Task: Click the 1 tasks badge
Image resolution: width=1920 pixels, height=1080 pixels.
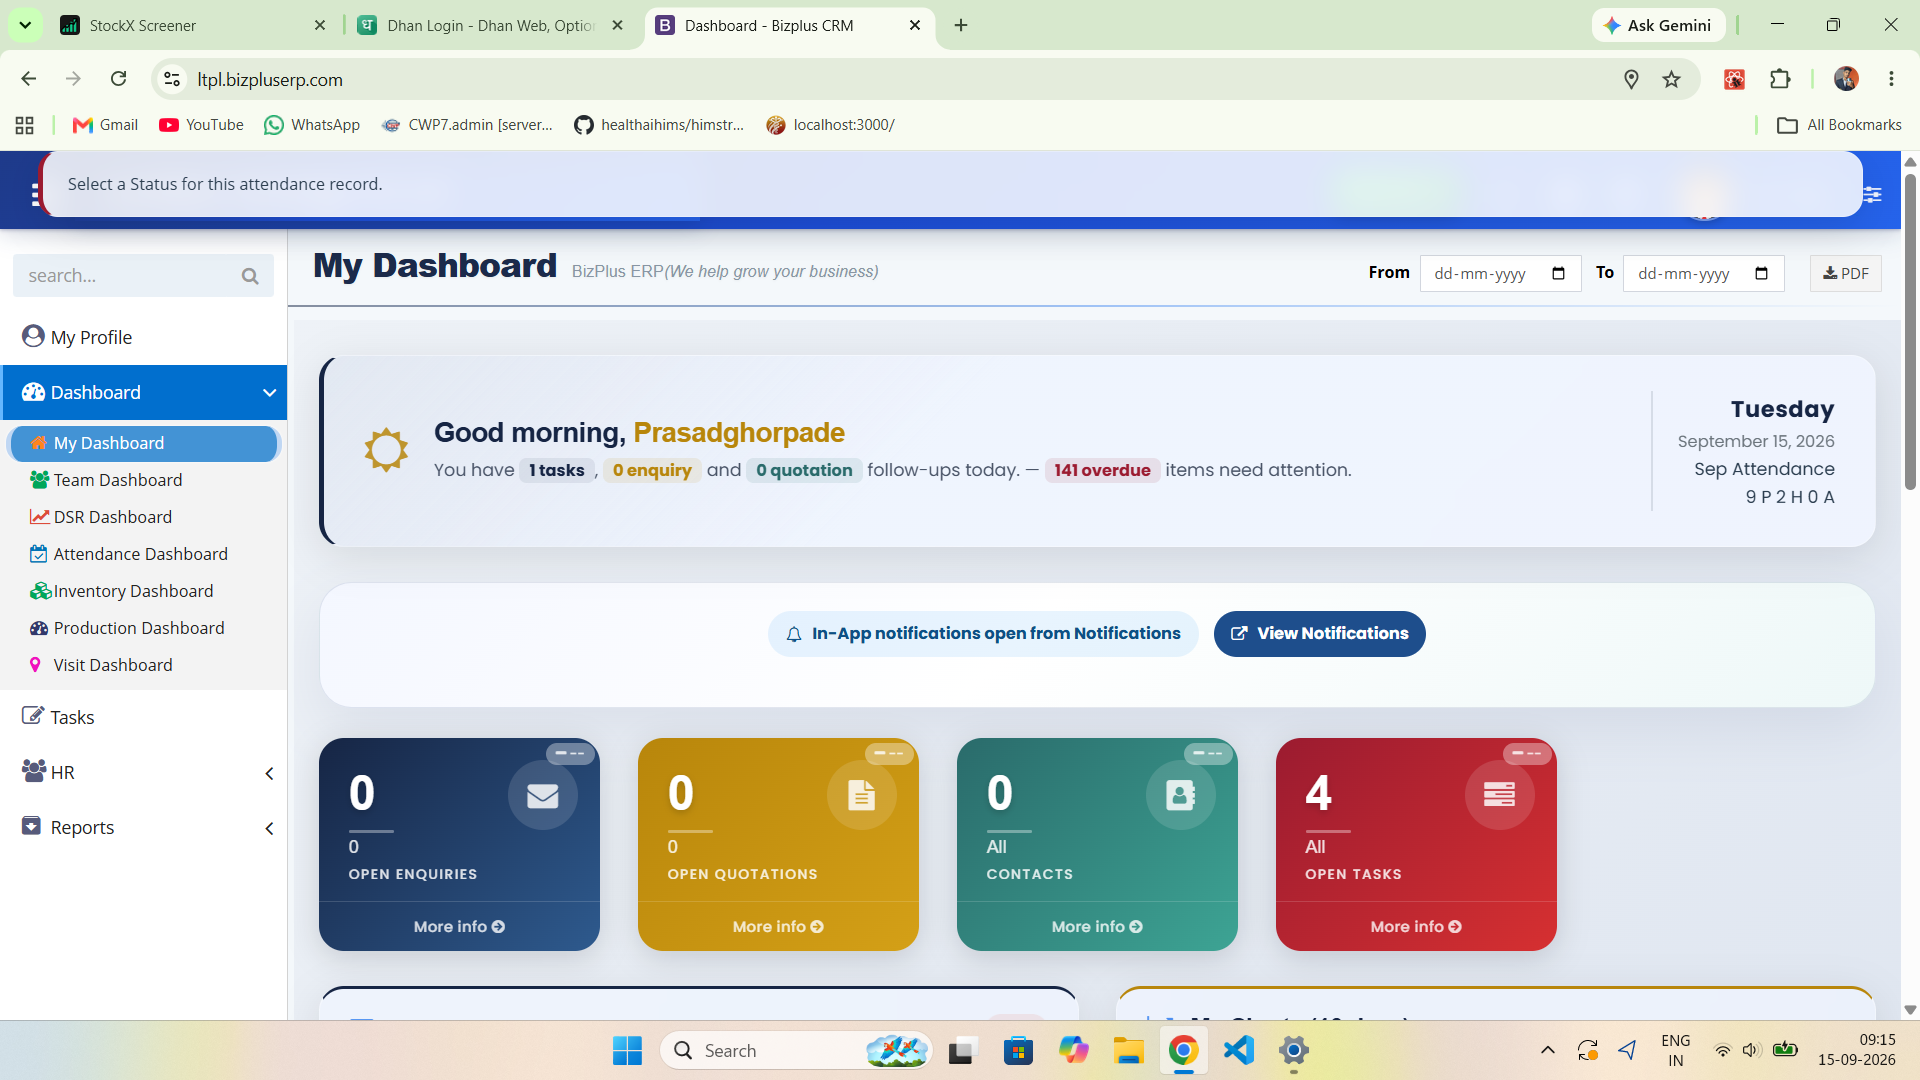Action: [556, 470]
